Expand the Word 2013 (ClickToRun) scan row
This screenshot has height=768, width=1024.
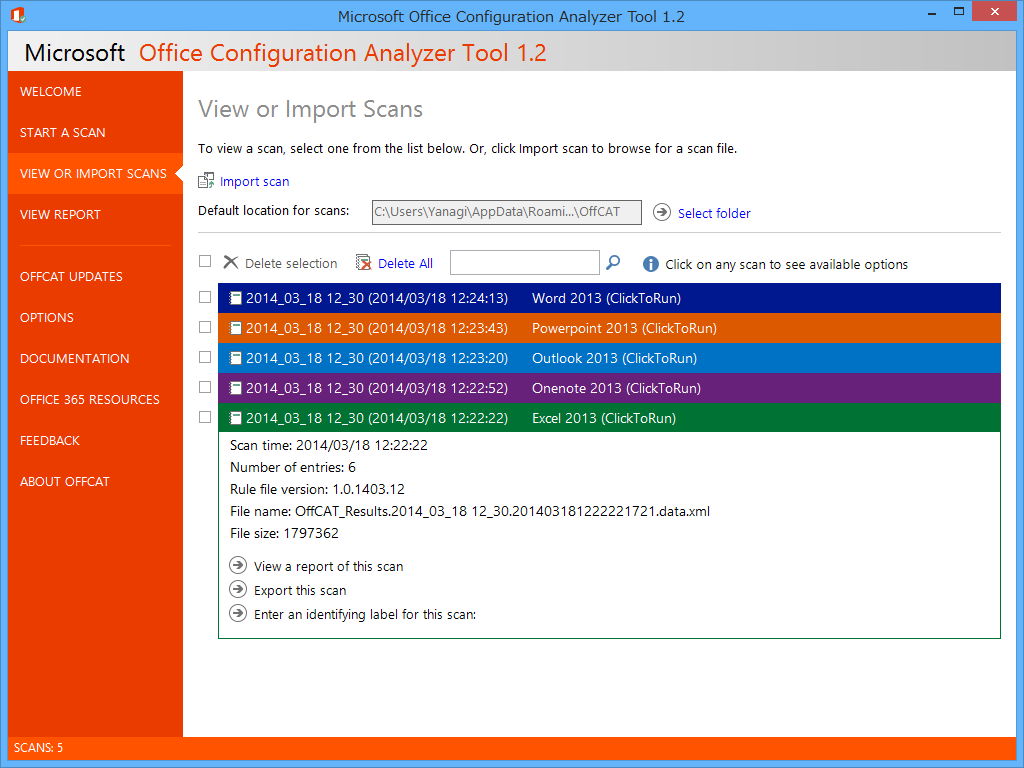click(x=609, y=298)
